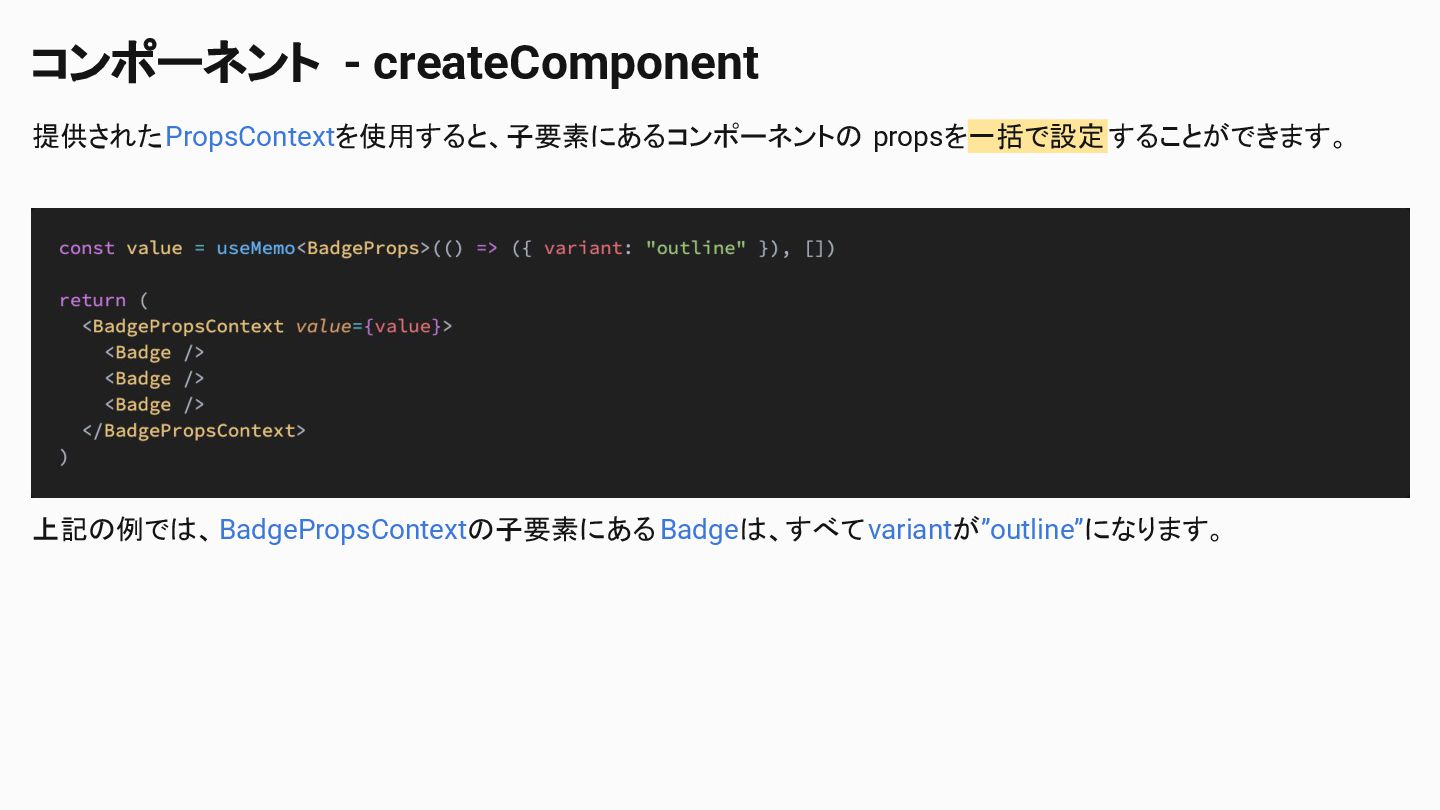This screenshot has height=810, width=1440.
Task: Click the third Badge tag in code
Action: click(143, 404)
